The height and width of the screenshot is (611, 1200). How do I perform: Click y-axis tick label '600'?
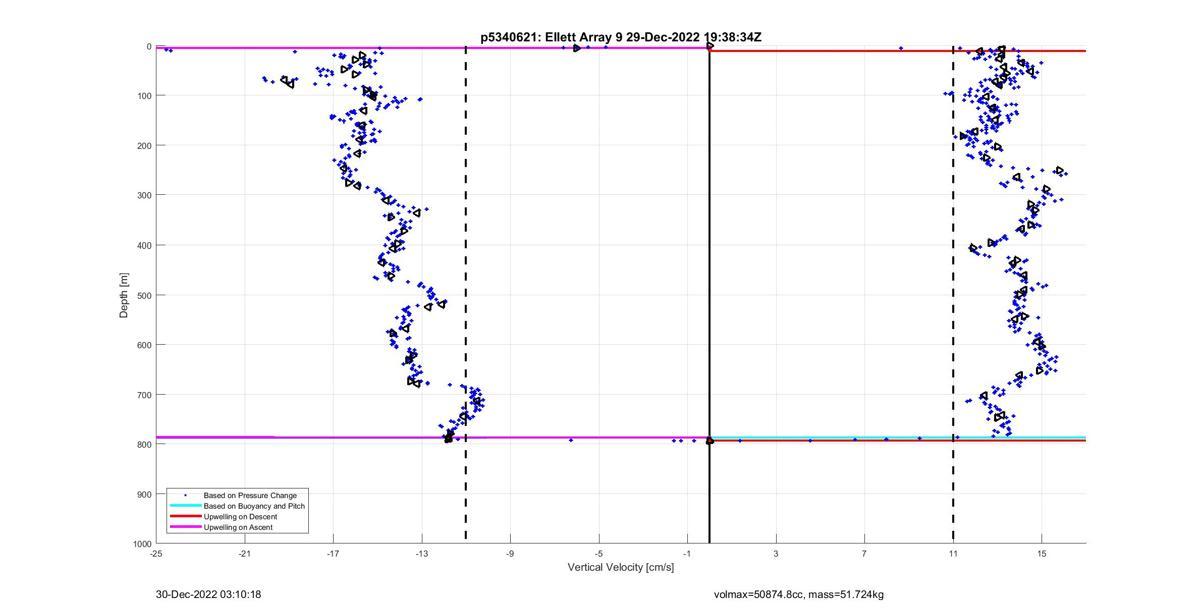pos(144,345)
